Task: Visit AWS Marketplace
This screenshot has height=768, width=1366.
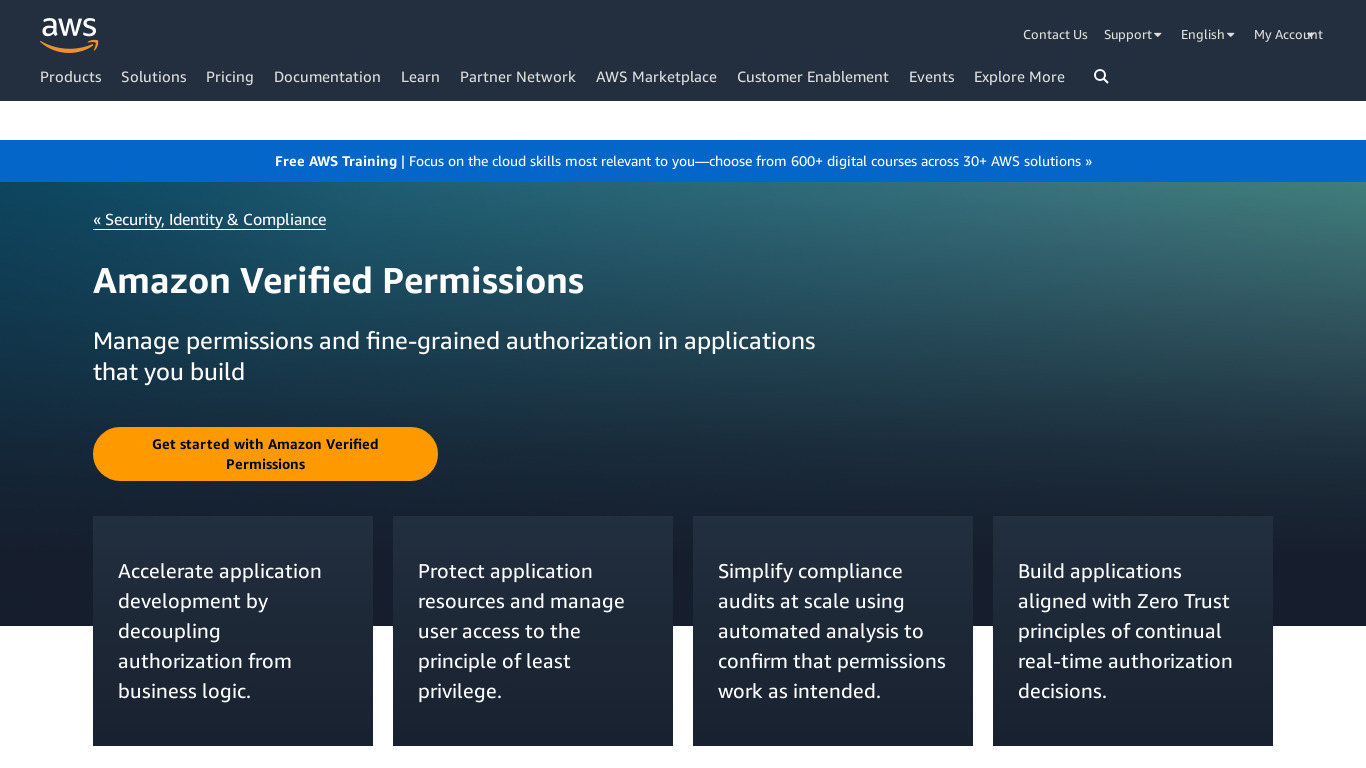Action: point(656,77)
